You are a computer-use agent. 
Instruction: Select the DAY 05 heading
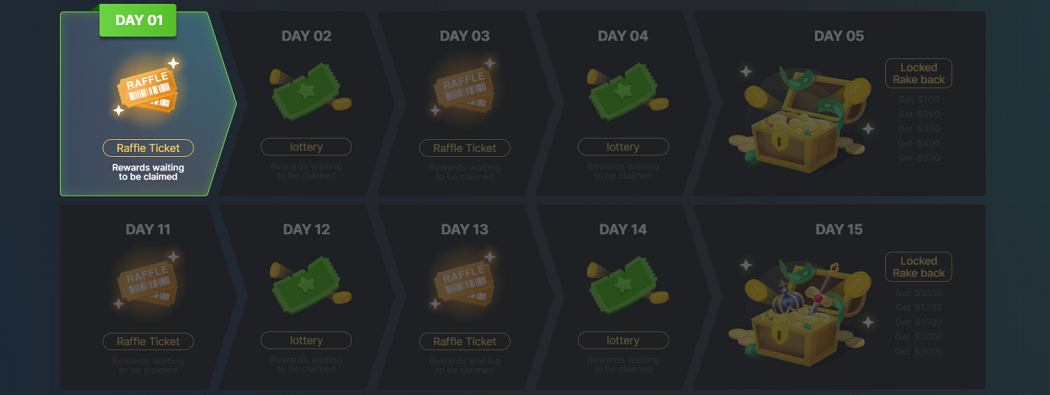click(839, 36)
